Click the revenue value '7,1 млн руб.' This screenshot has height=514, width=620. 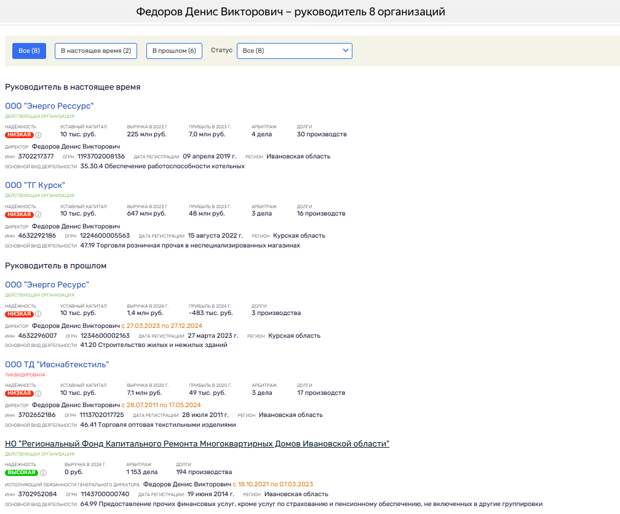point(144,393)
